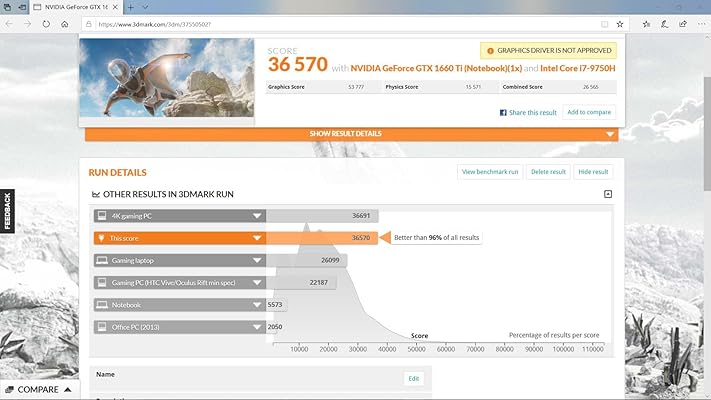Expand the Compare panel at bottom

[38, 390]
